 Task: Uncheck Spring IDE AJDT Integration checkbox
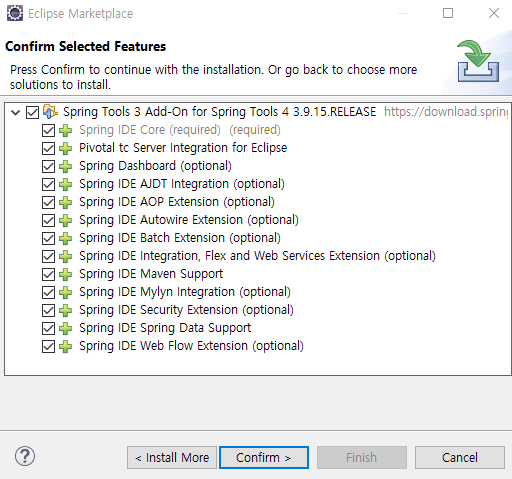coord(48,184)
